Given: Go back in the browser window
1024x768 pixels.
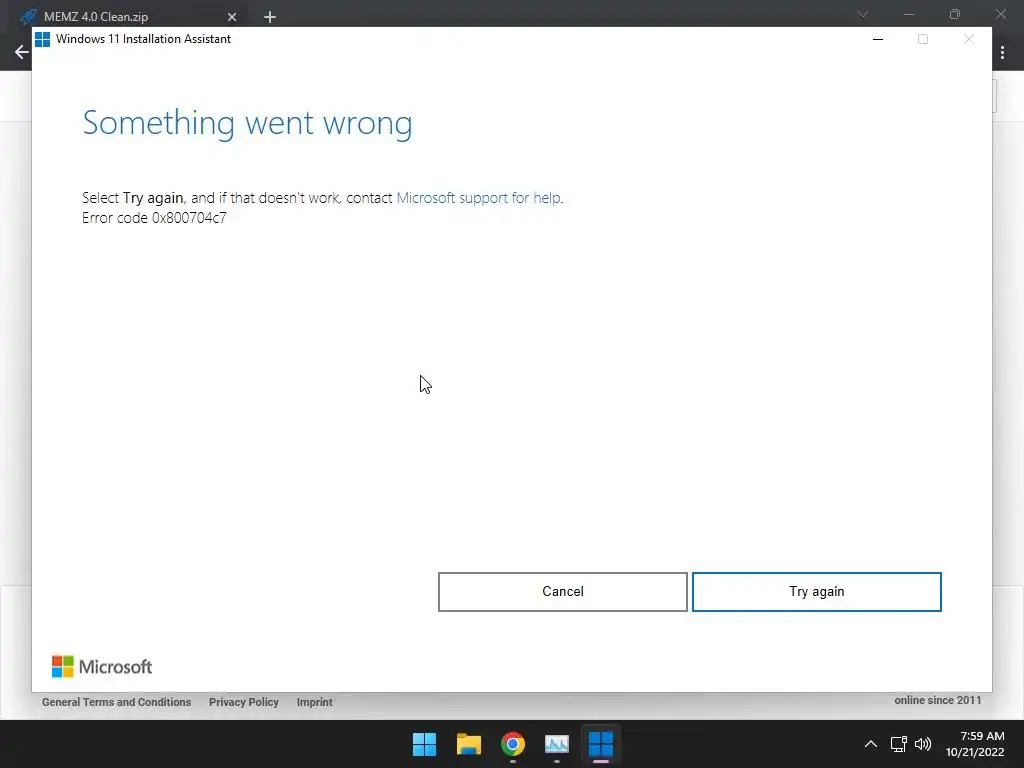Looking at the screenshot, I should [21, 52].
